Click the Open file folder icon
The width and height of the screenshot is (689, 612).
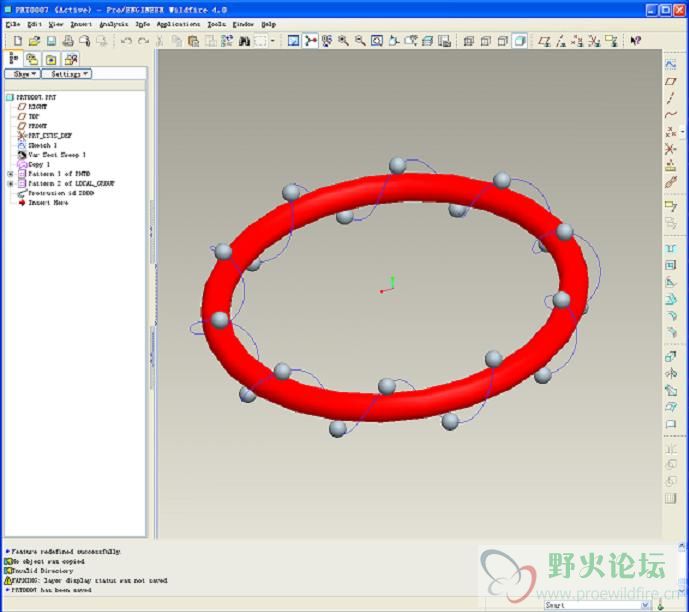coord(34,41)
